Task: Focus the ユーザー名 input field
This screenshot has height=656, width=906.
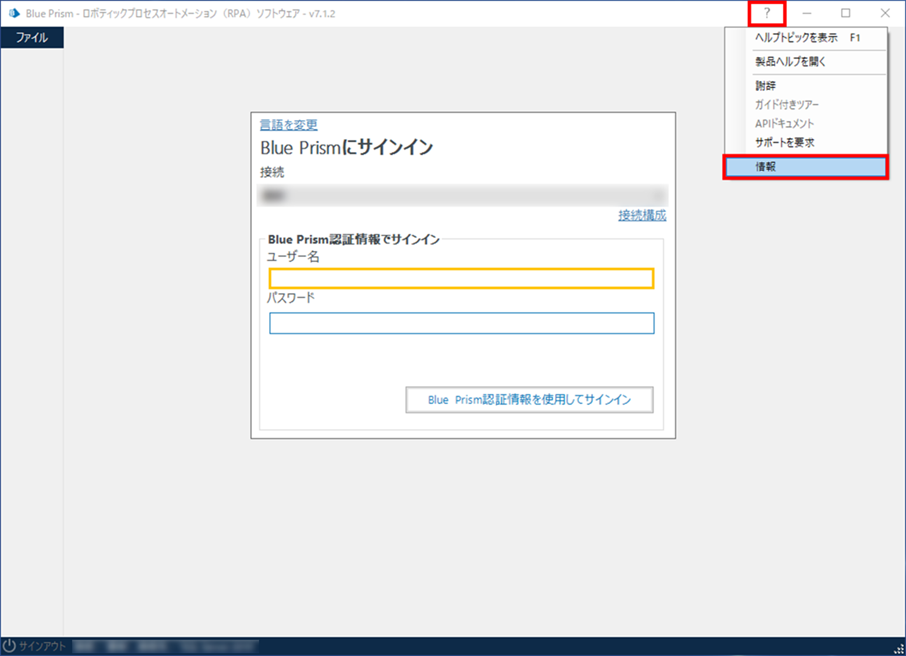Action: pos(461,279)
